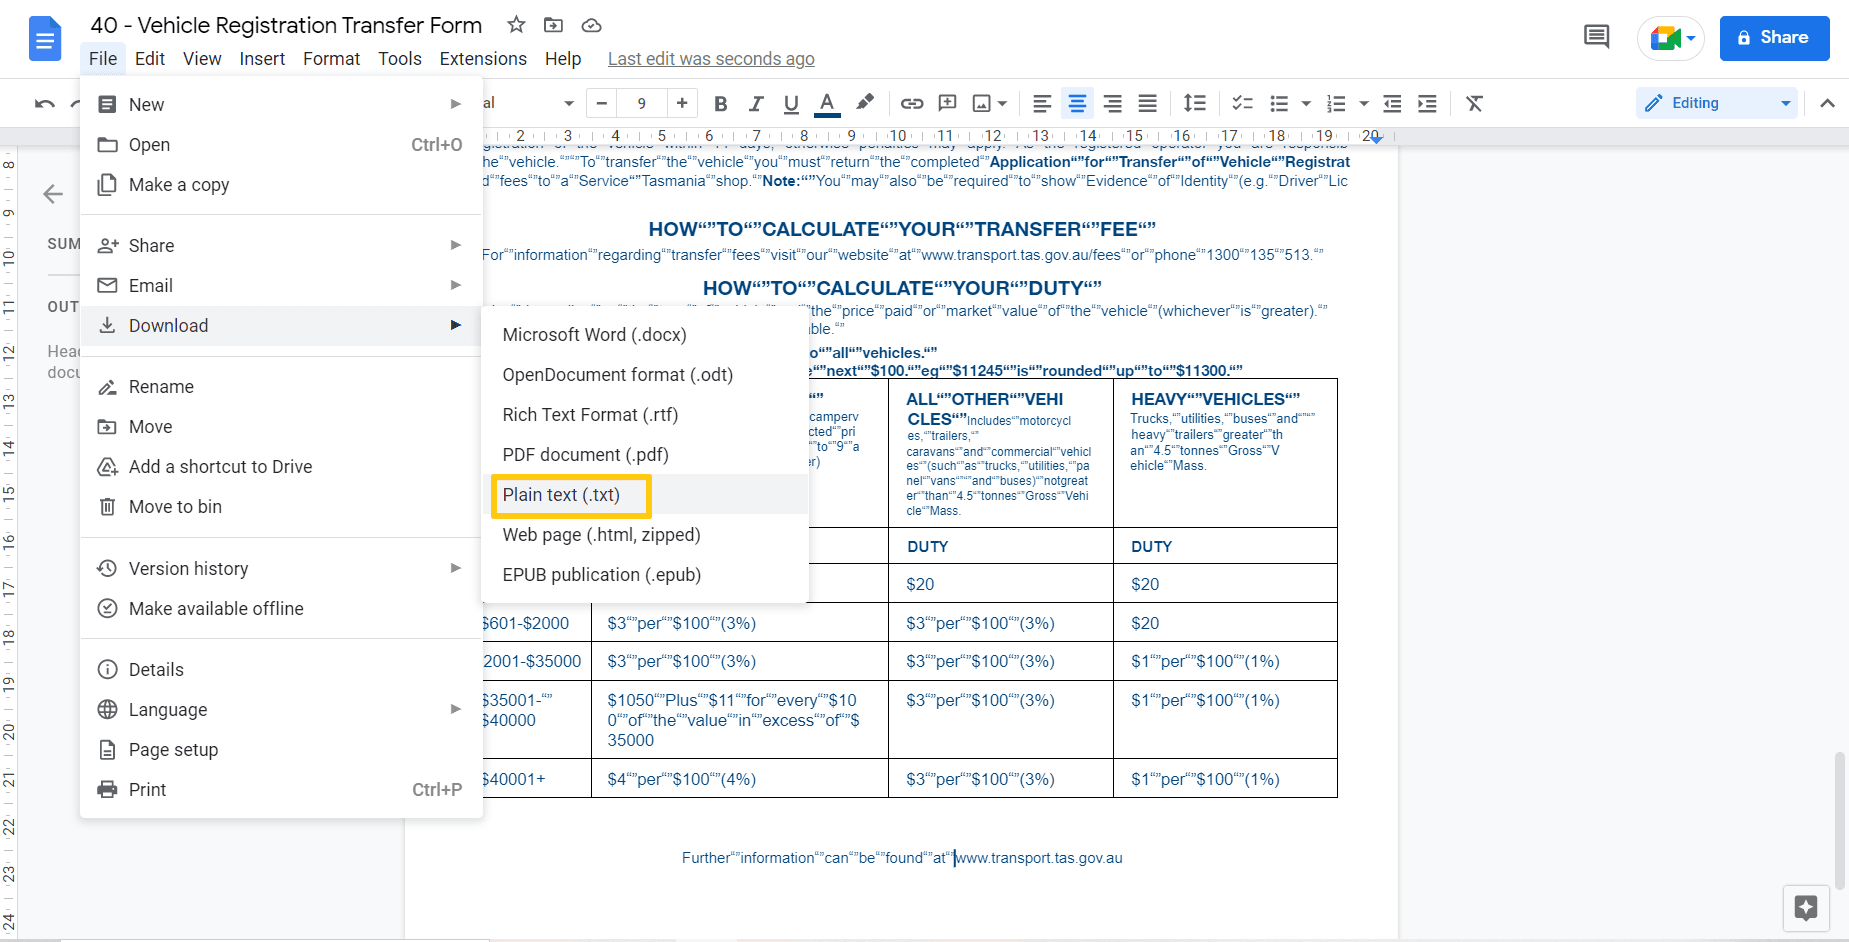Screen dimensions: 1849x942
Task: Increase font size with the plus button
Action: [682, 103]
